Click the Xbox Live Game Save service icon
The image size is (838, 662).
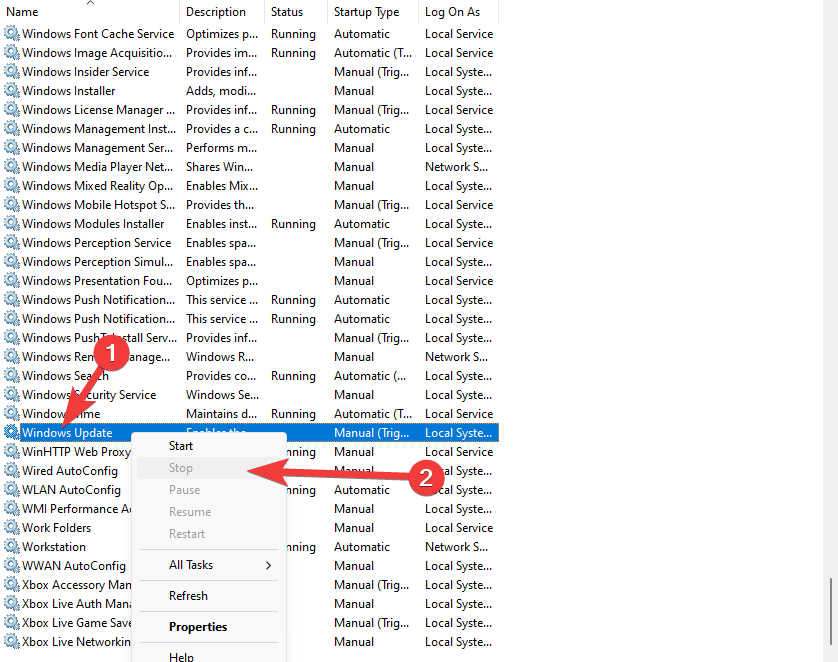[x=12, y=623]
